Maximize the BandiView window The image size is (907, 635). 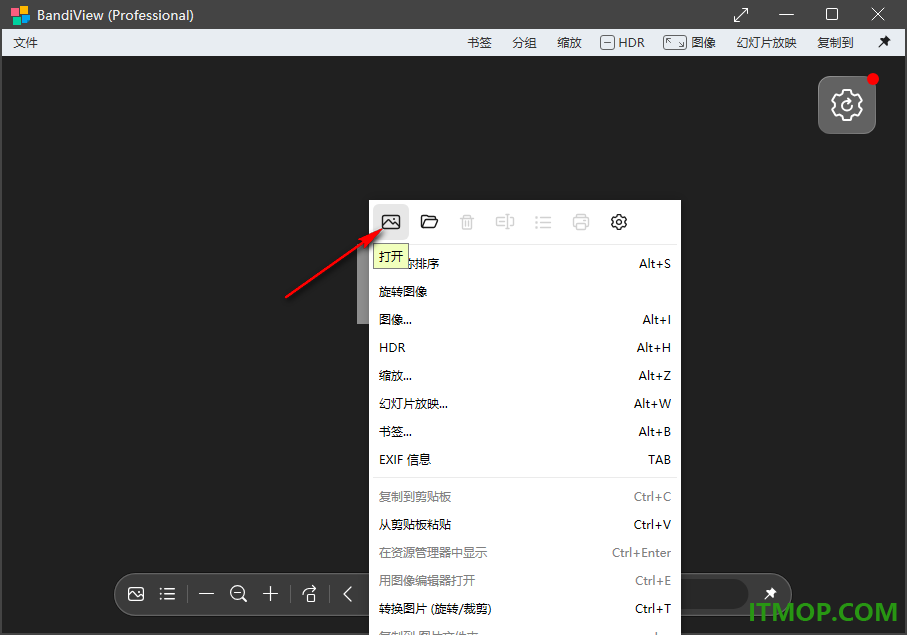[x=832, y=14]
